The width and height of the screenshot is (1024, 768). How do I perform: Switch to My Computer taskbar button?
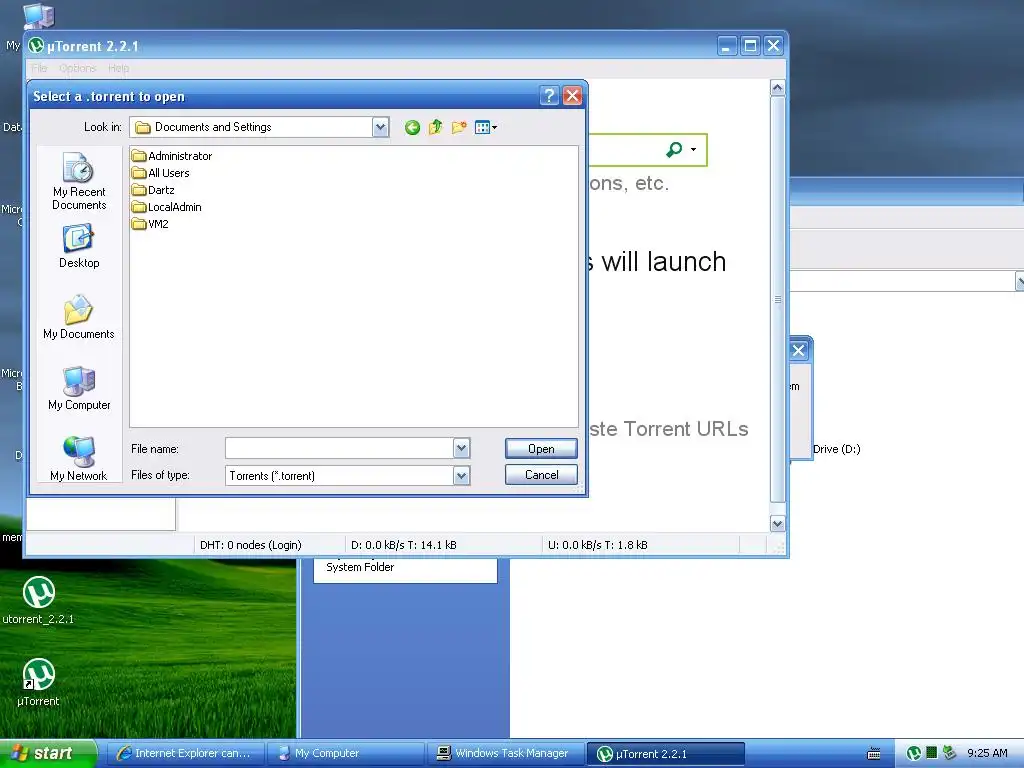pos(346,753)
